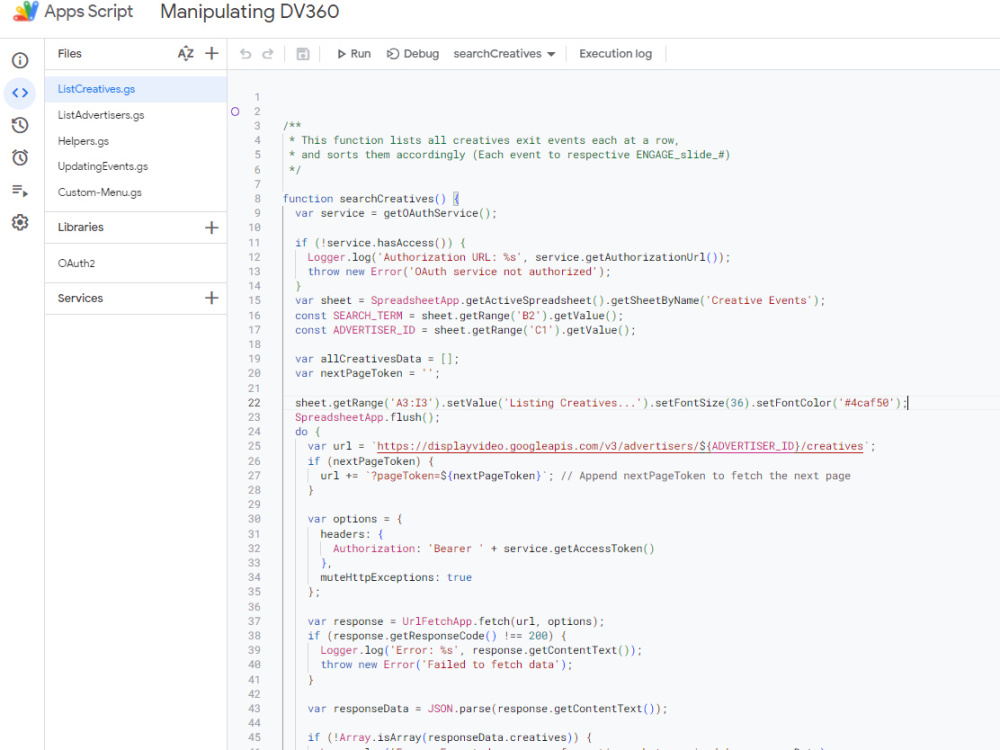Click 'var responseData = JSON.parse' line
This screenshot has width=1000, height=750.
(x=487, y=709)
